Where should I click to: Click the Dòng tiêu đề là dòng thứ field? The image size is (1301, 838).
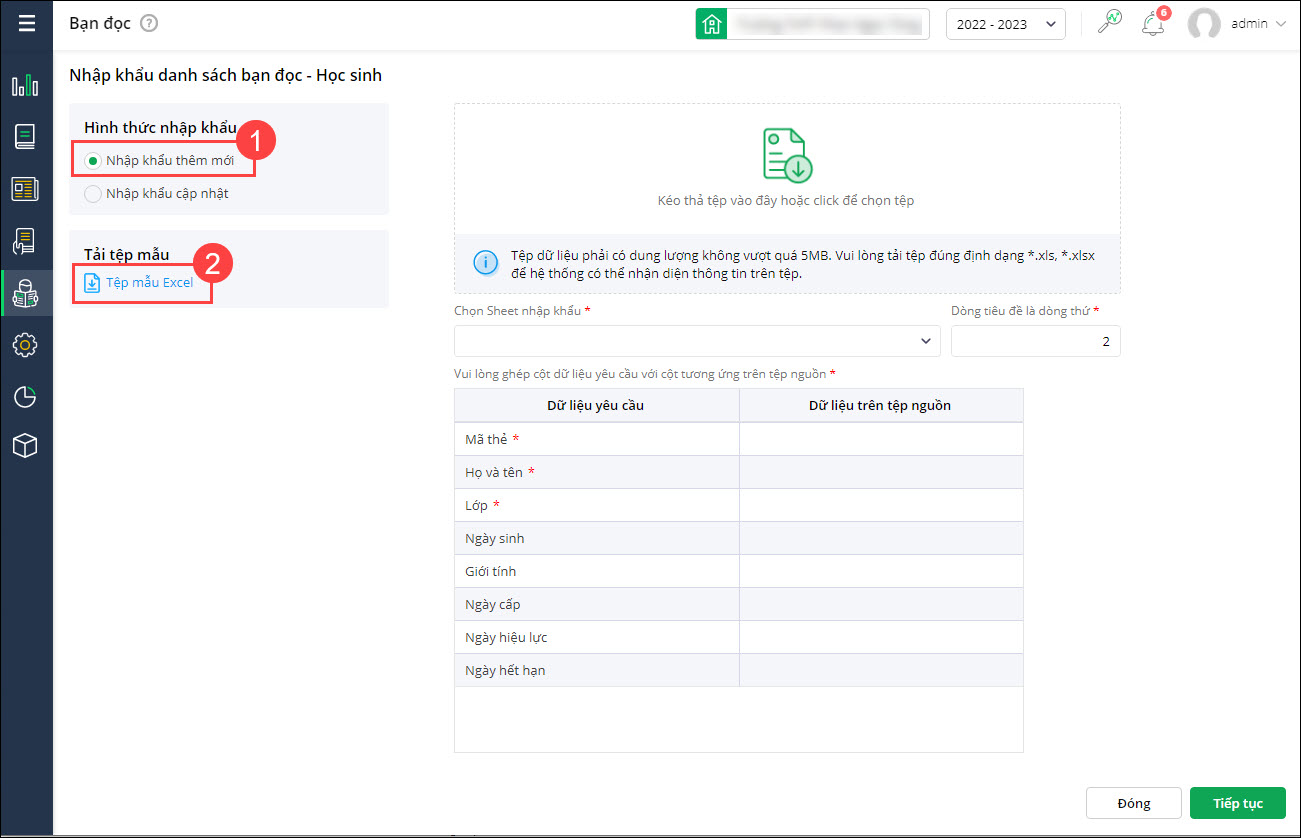[1036, 341]
